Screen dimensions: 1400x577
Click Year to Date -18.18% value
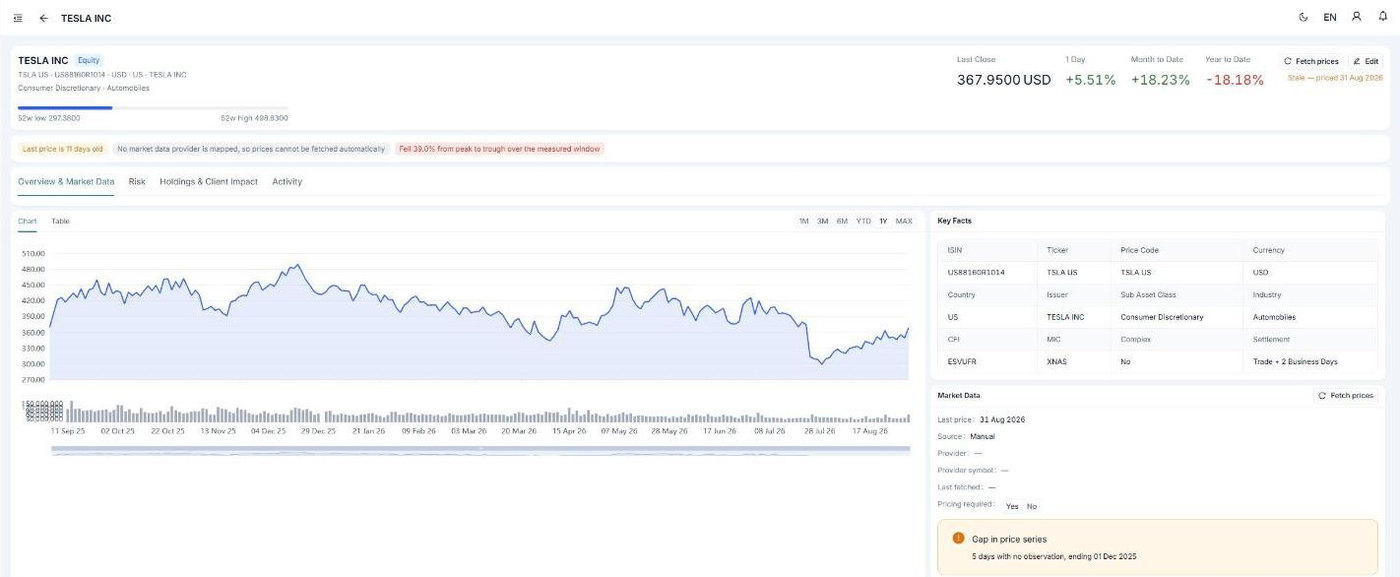[x=1235, y=80]
